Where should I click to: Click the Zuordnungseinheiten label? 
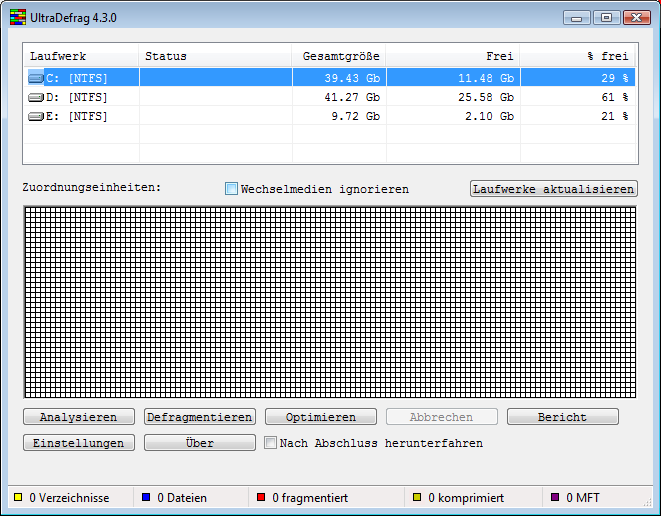point(92,187)
